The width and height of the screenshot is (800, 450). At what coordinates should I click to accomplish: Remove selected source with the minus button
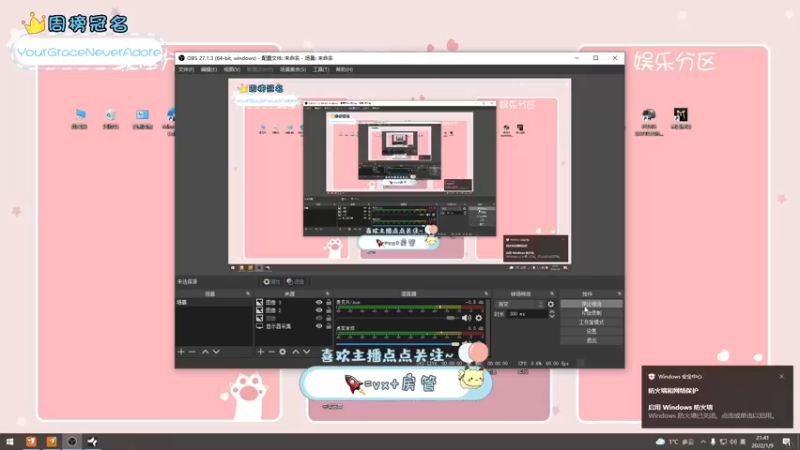pos(271,352)
